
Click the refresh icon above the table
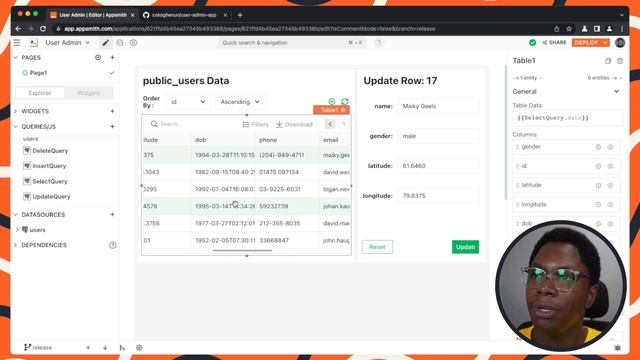pos(345,101)
